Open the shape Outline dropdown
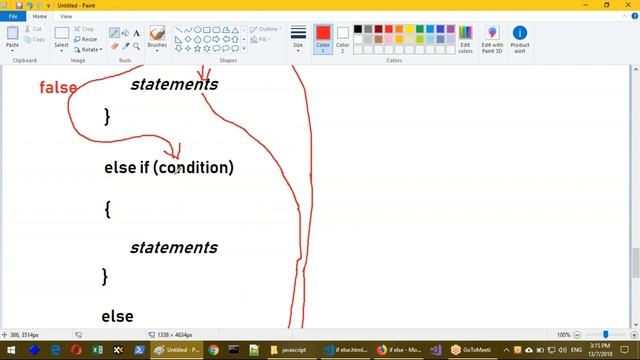Image resolution: width=640 pixels, height=360 pixels. 266,29
